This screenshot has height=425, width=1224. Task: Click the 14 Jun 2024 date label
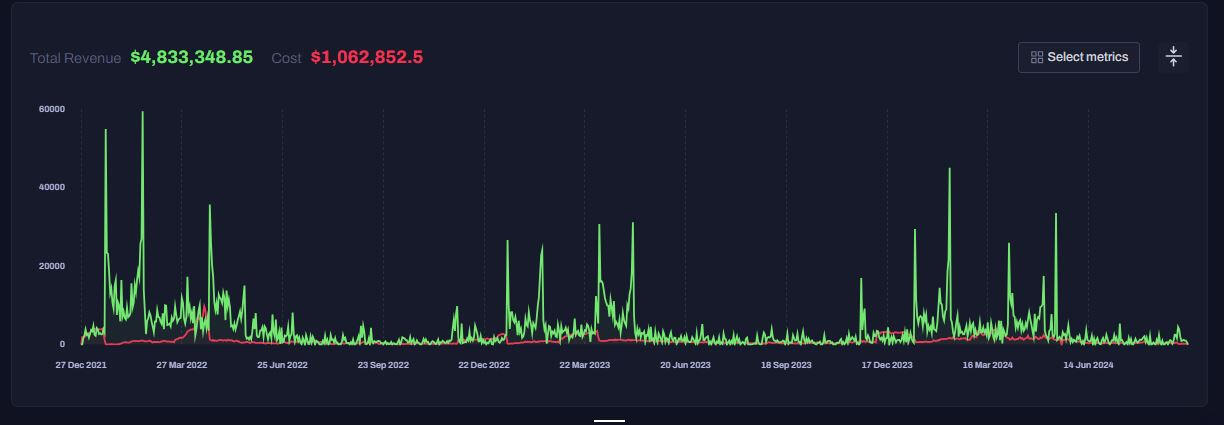pos(1088,365)
